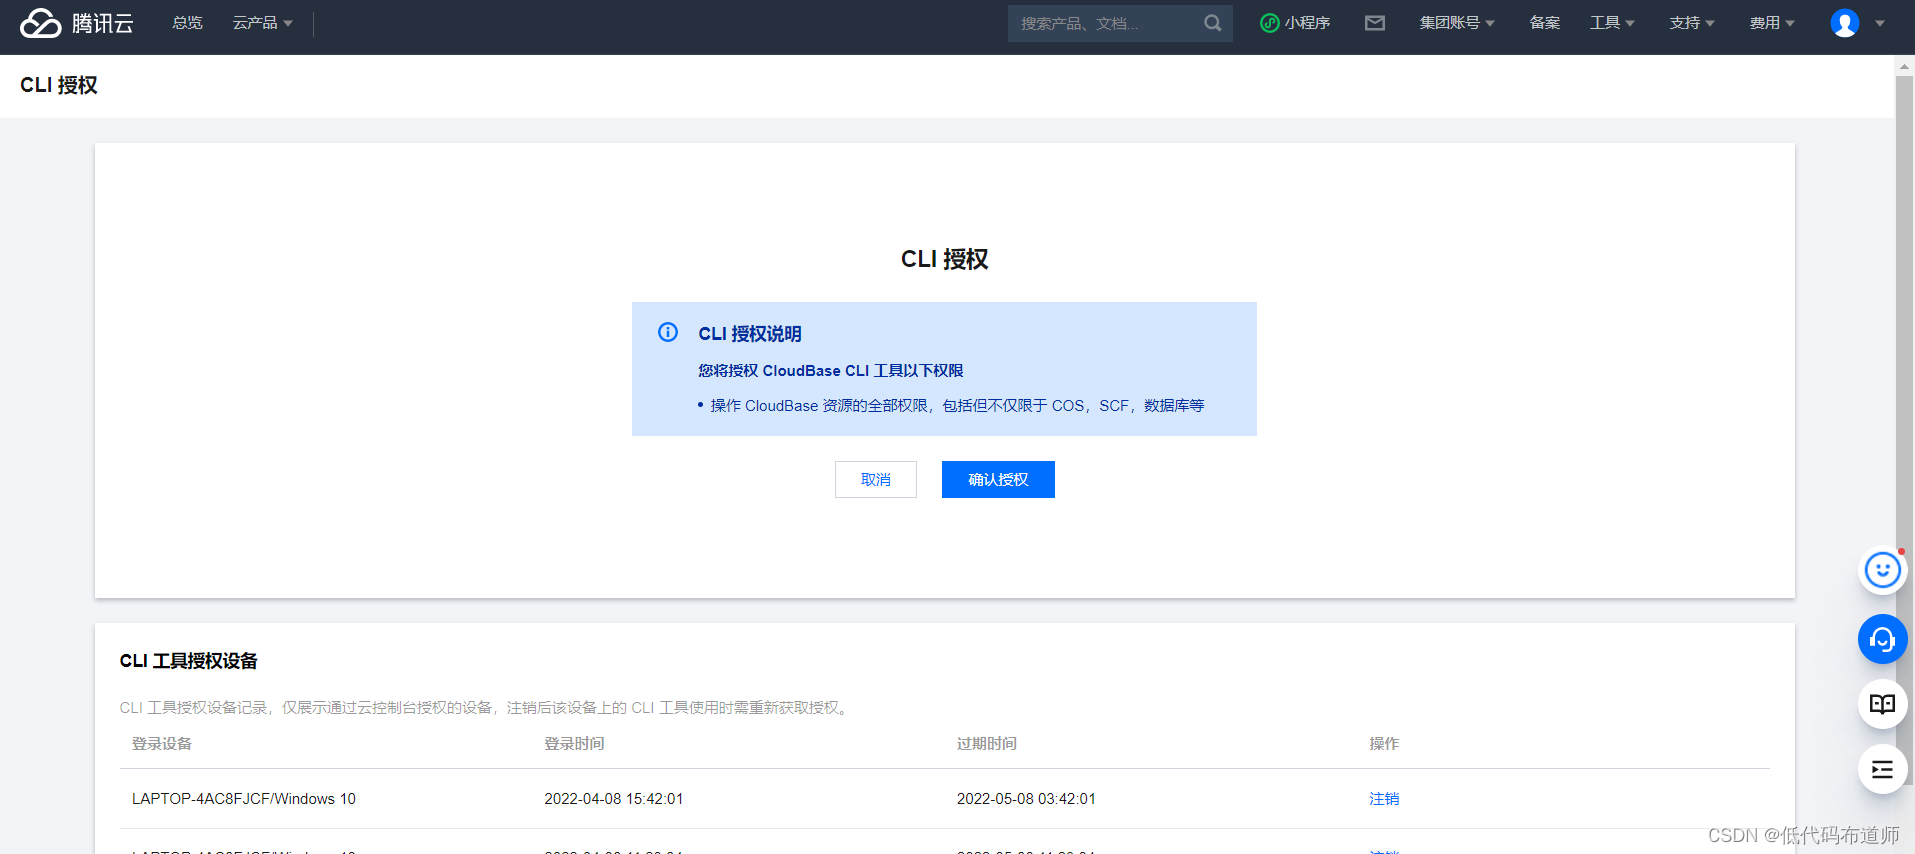Open the 小程序 mini program link
Image resolution: width=1915 pixels, height=854 pixels.
coord(1295,23)
